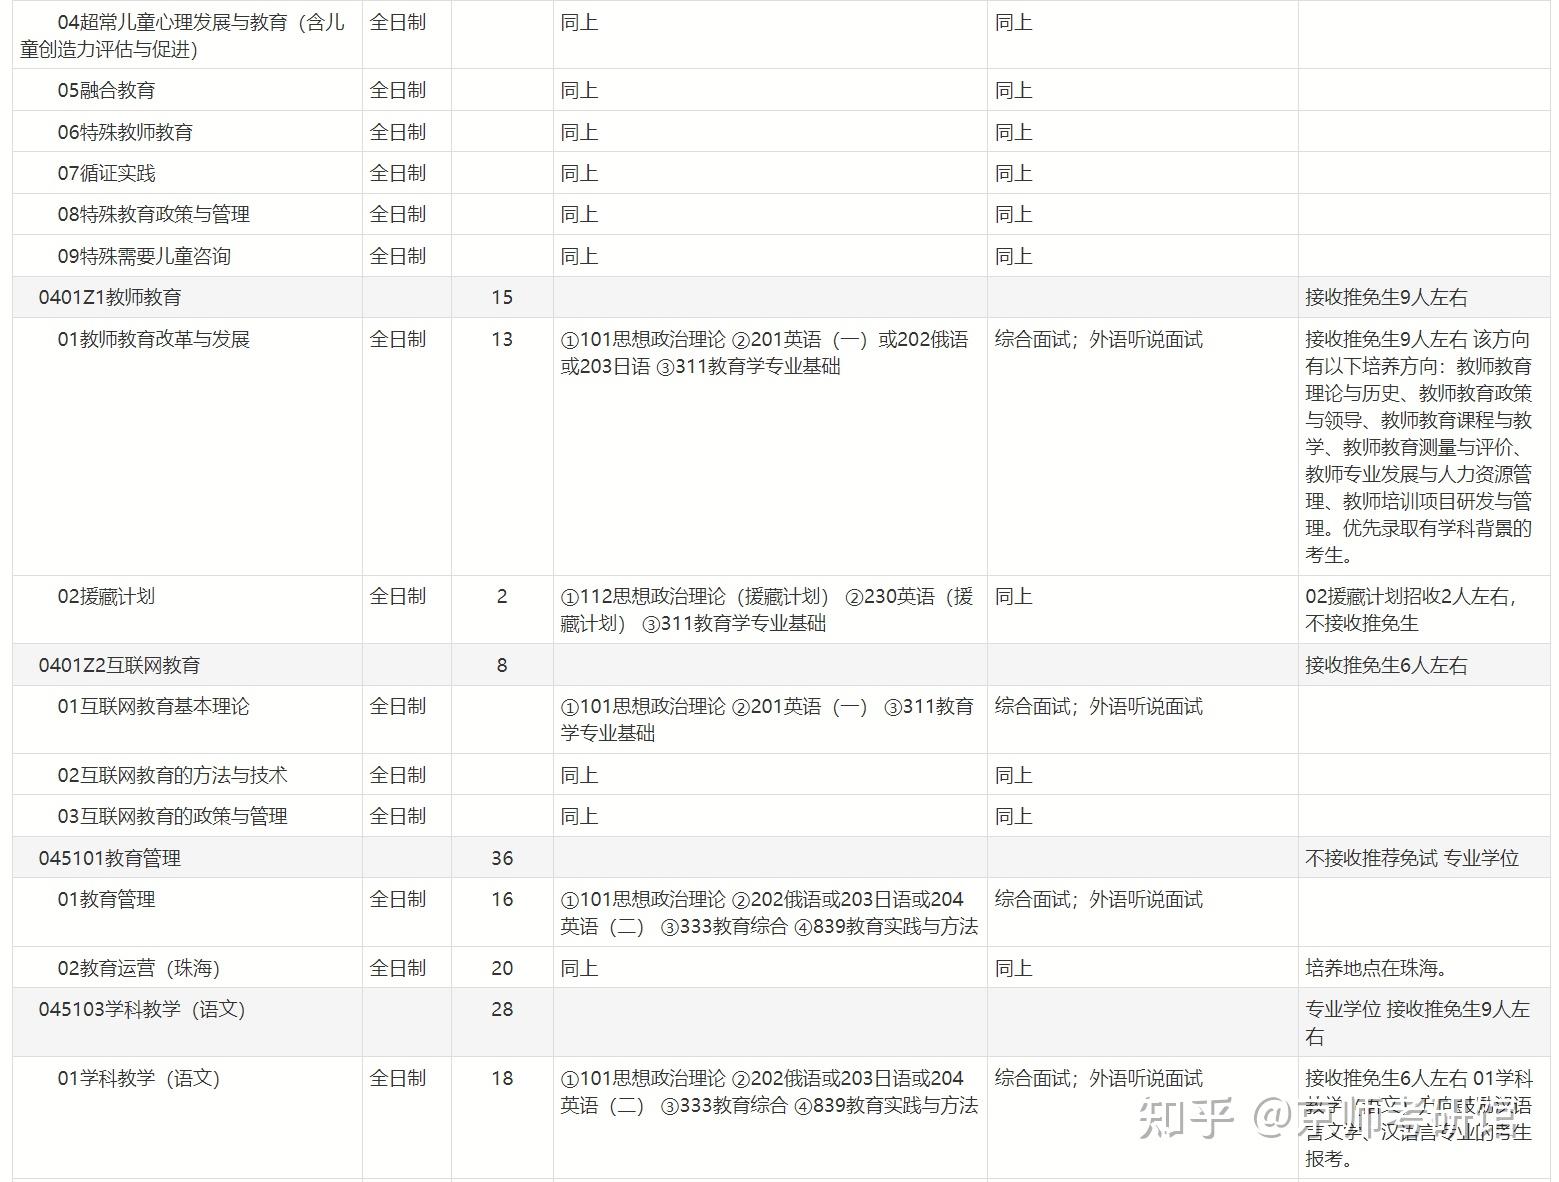Click major heading '0401Z2互联网教育'
The image size is (1559, 1182).
[119, 665]
